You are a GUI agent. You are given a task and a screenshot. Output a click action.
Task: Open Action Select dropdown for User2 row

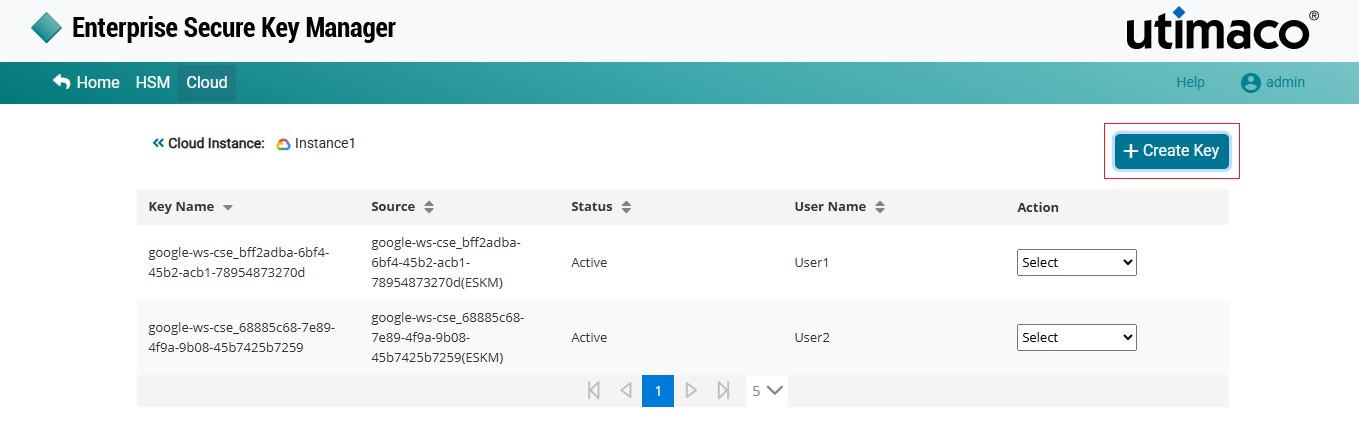pyautogui.click(x=1077, y=337)
